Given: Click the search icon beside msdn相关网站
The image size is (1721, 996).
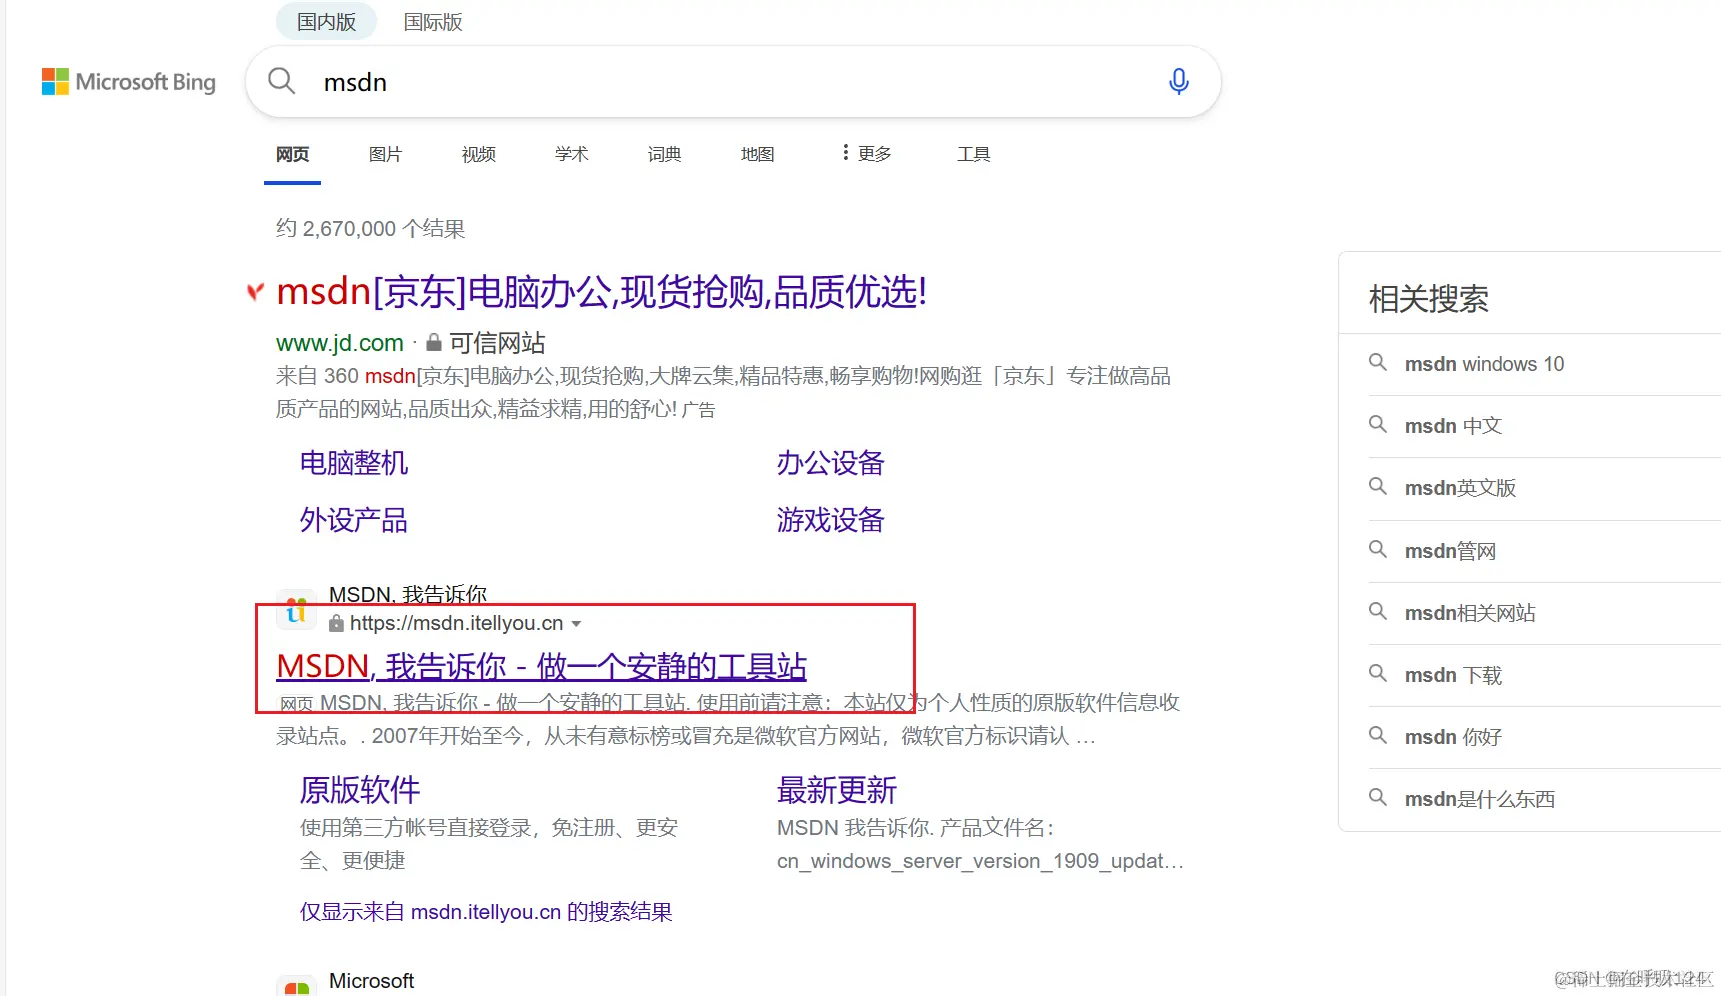Looking at the screenshot, I should [1378, 612].
